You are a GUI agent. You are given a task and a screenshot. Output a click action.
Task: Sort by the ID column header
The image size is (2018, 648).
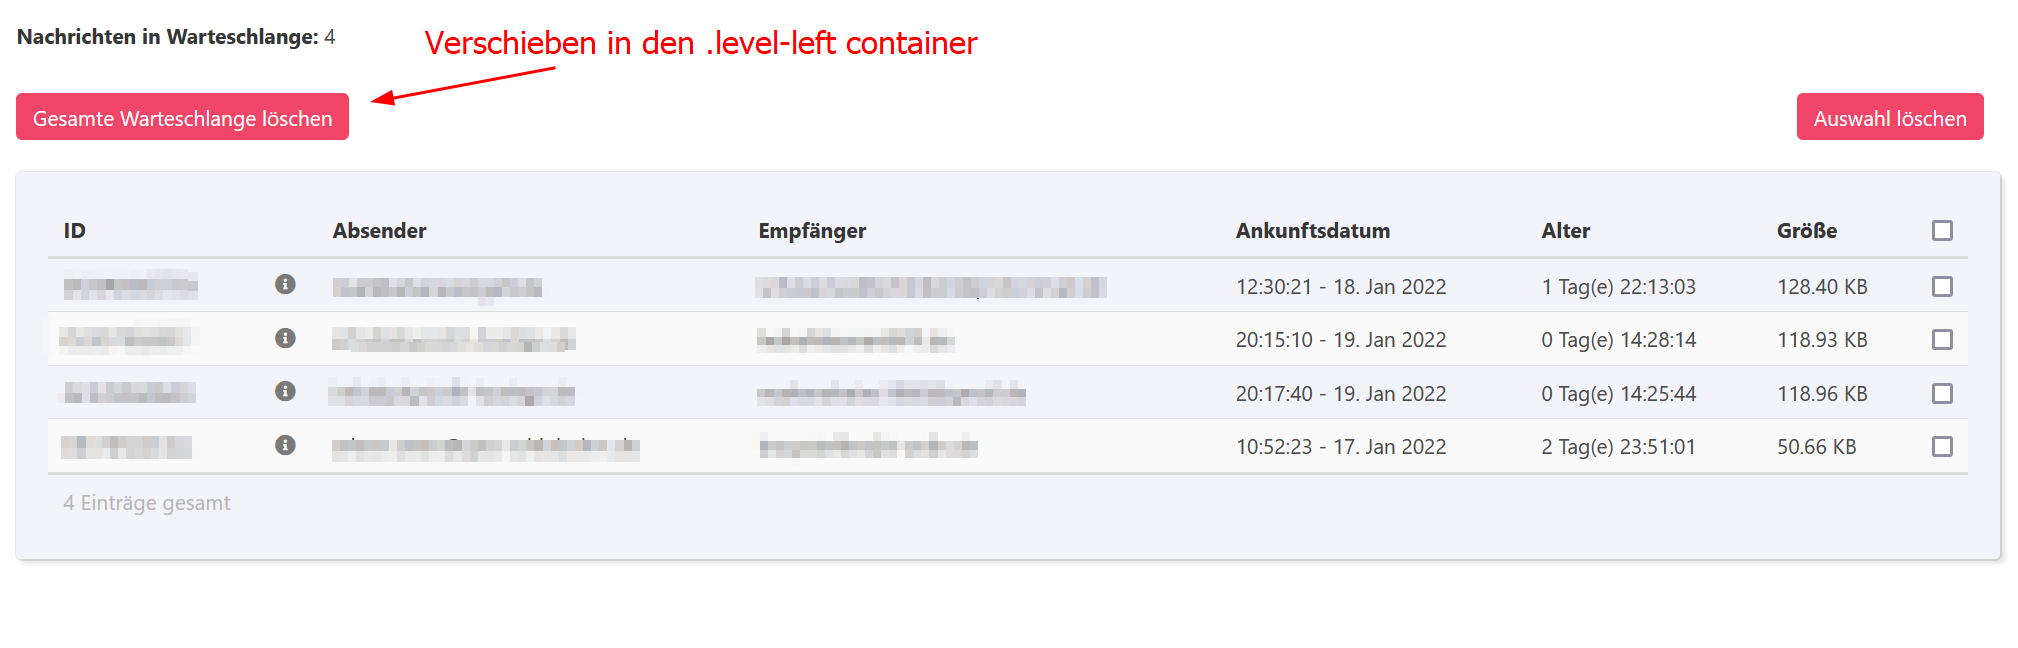(75, 231)
